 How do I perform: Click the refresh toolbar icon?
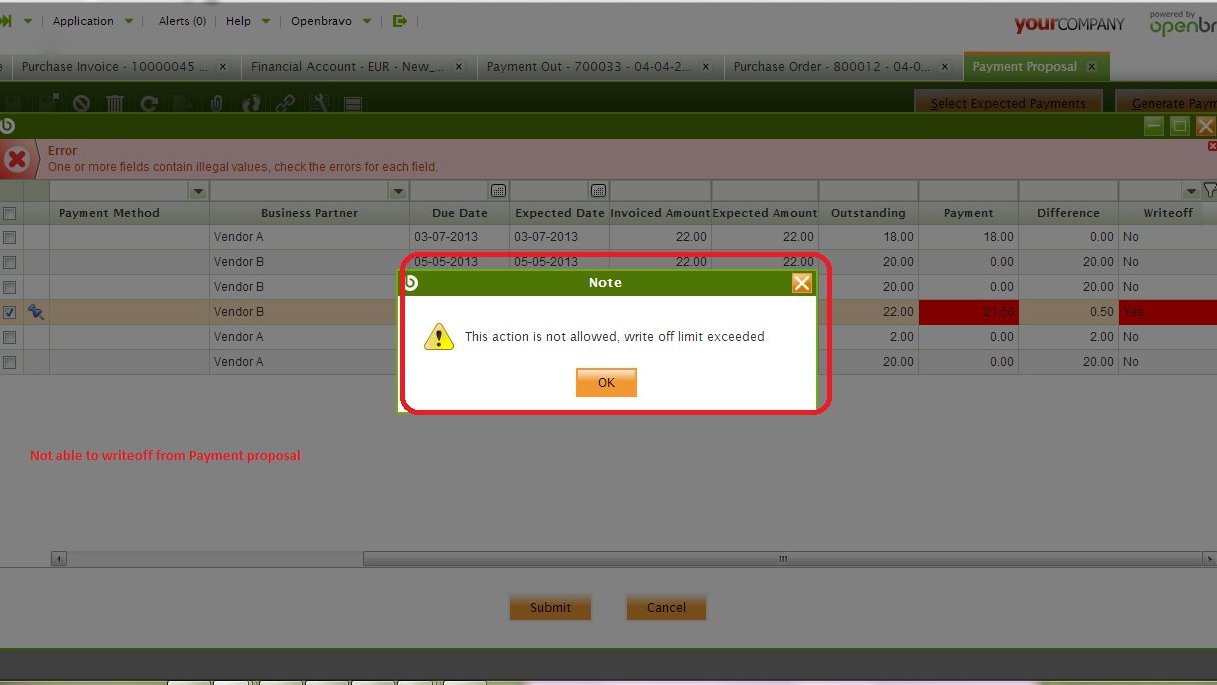(149, 103)
